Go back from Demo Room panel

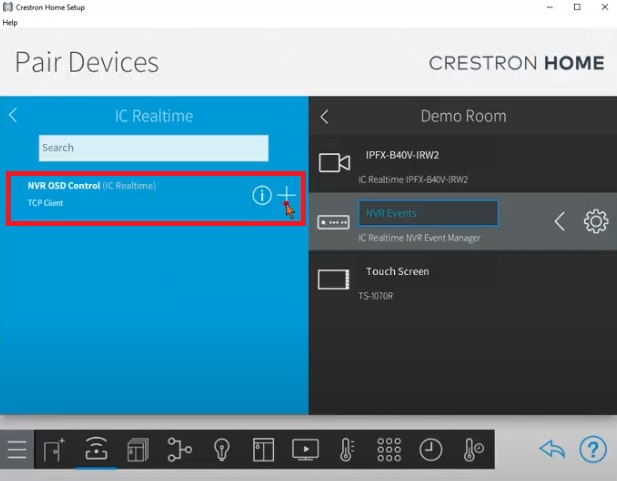pyautogui.click(x=324, y=117)
